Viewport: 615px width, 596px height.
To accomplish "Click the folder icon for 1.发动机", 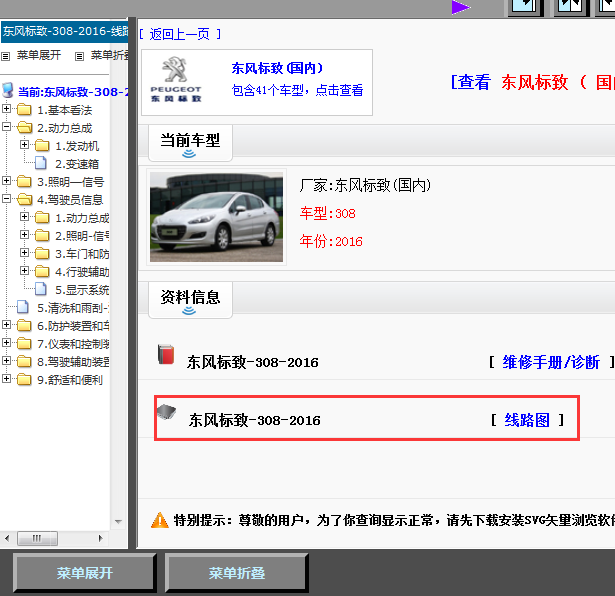I will (42, 145).
